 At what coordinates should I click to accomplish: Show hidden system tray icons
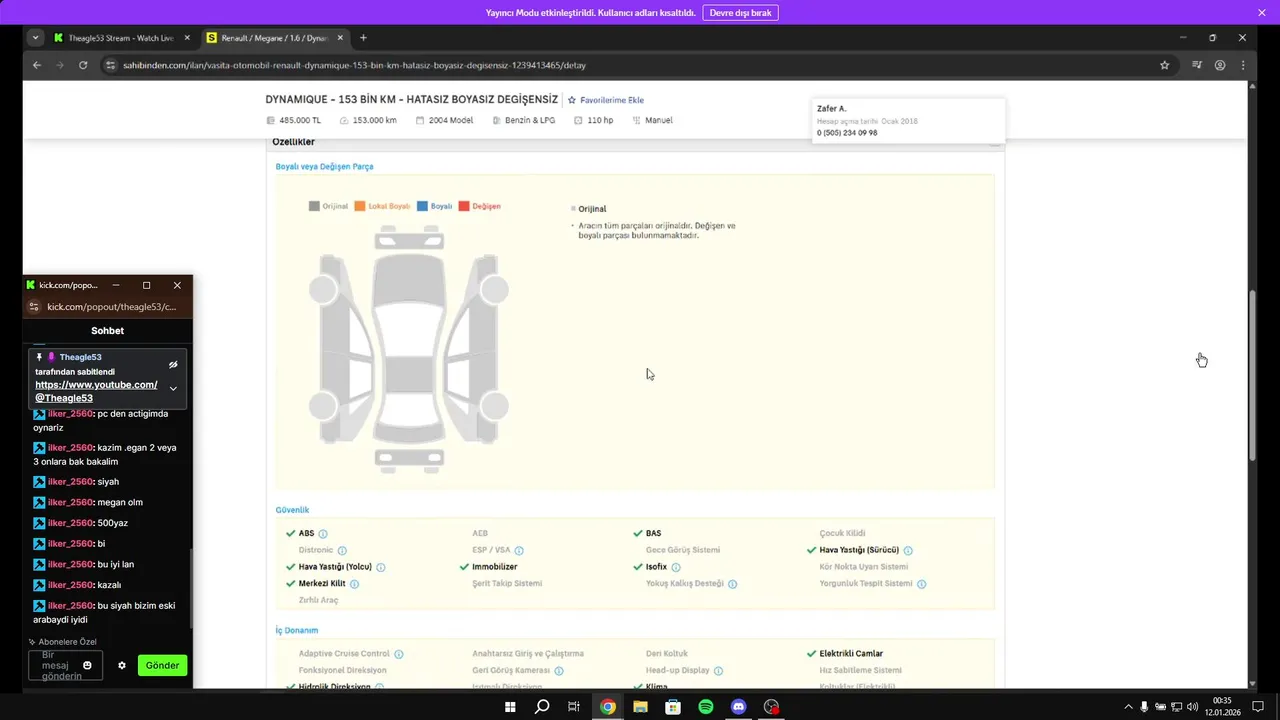coord(1128,707)
